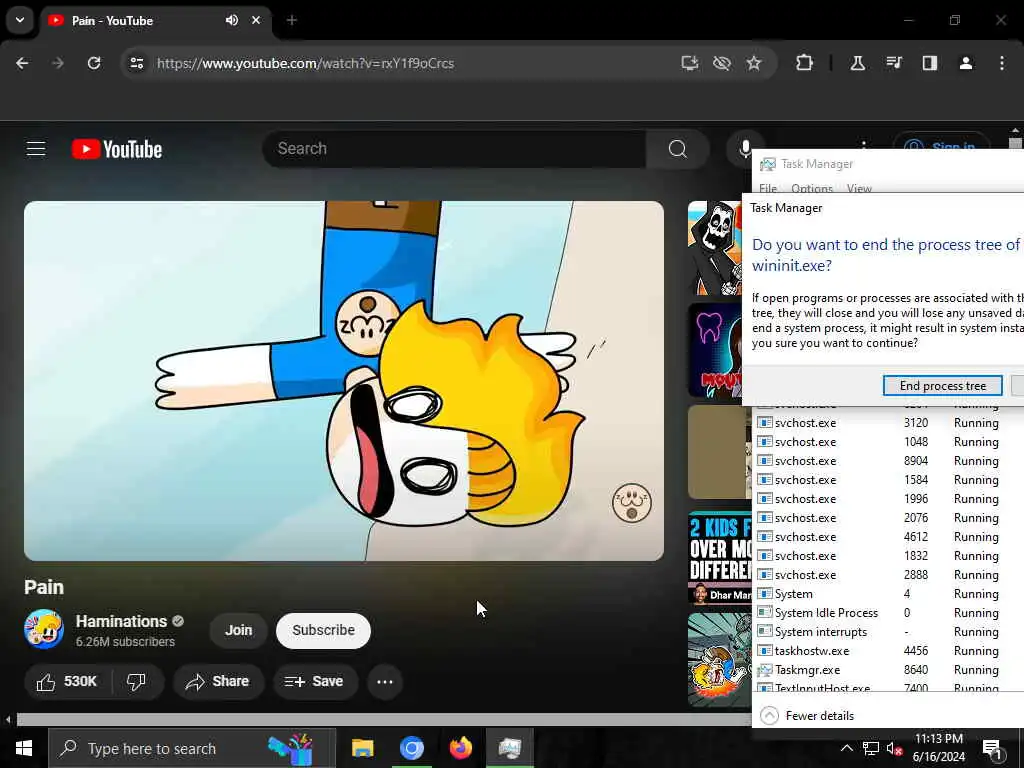Screen dimensions: 1024x768
Task: Open the YouTube hamburger guide menu
Action: (x=36, y=149)
